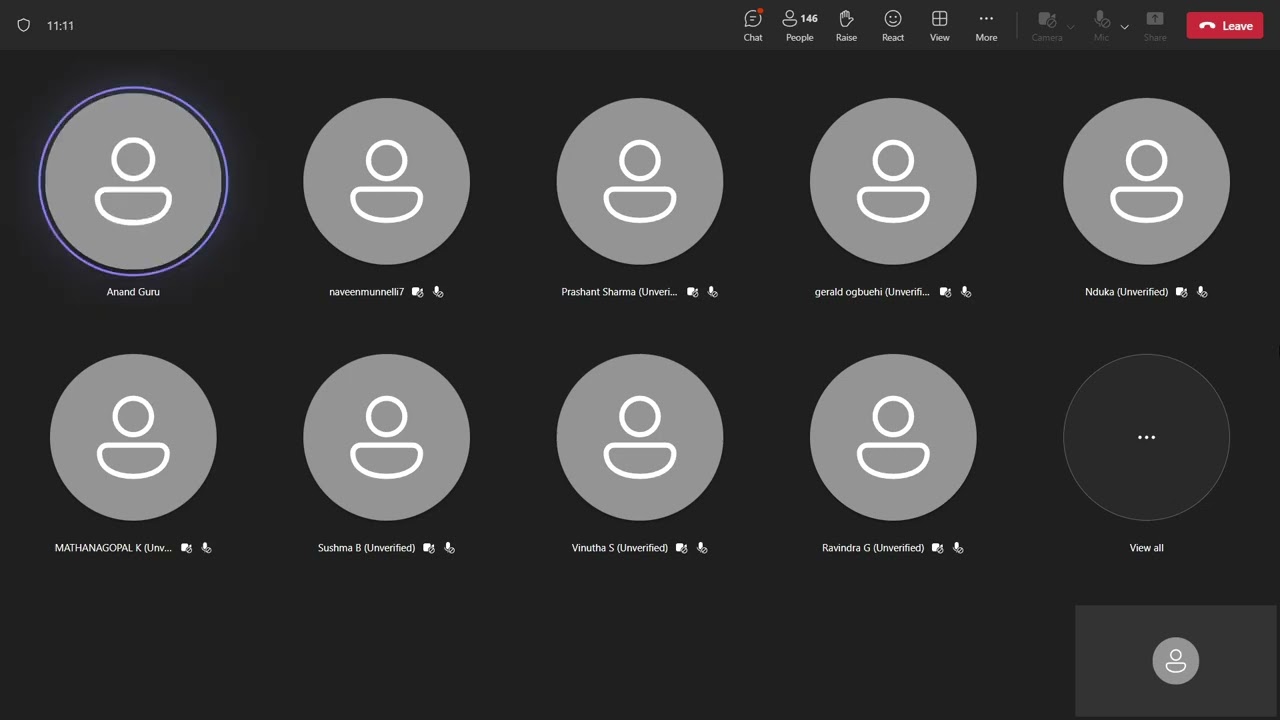Click Ravindra G's camera-off icon
Image resolution: width=1280 pixels, height=720 pixels.
tap(937, 548)
